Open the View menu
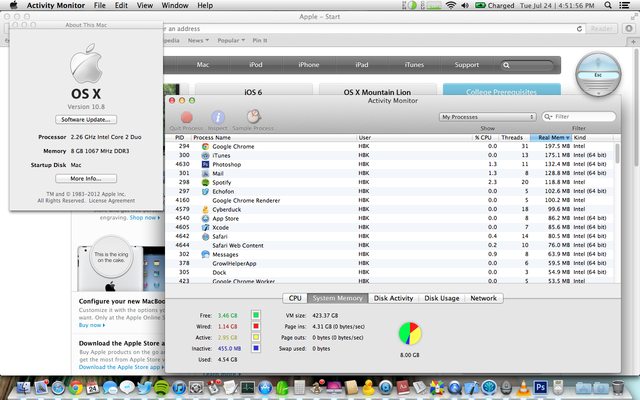 pyautogui.click(x=145, y=5)
